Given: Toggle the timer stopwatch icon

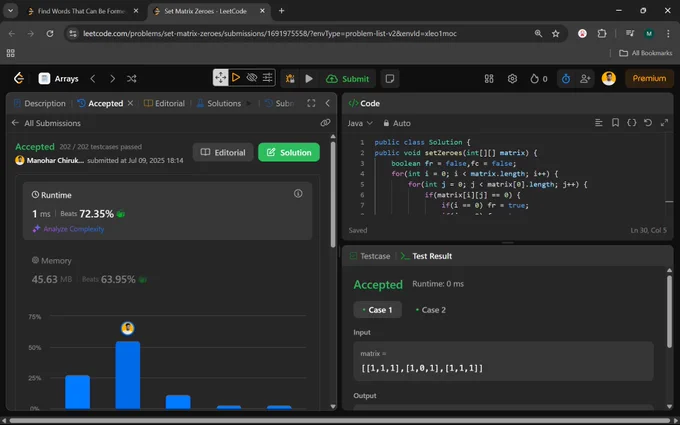Looking at the screenshot, I should pos(566,78).
